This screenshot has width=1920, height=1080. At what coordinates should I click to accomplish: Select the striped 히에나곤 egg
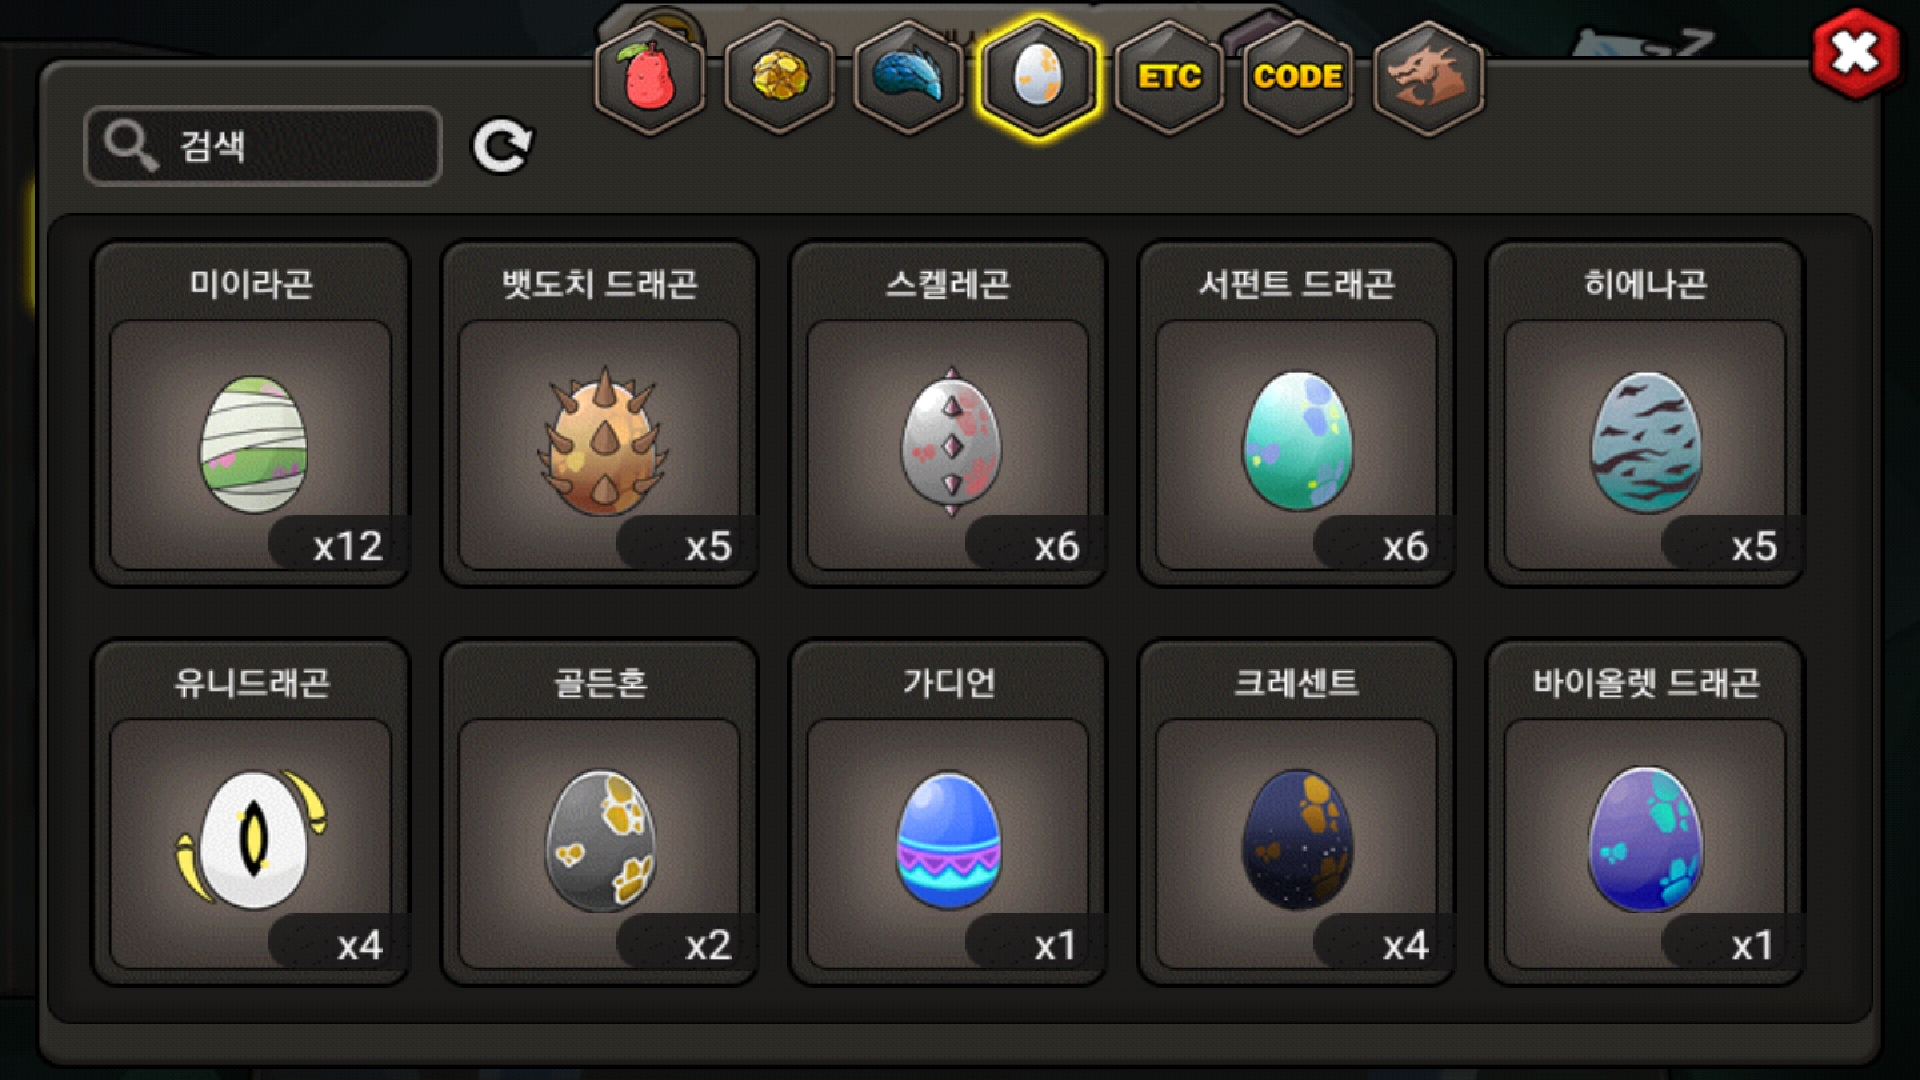coord(1645,414)
